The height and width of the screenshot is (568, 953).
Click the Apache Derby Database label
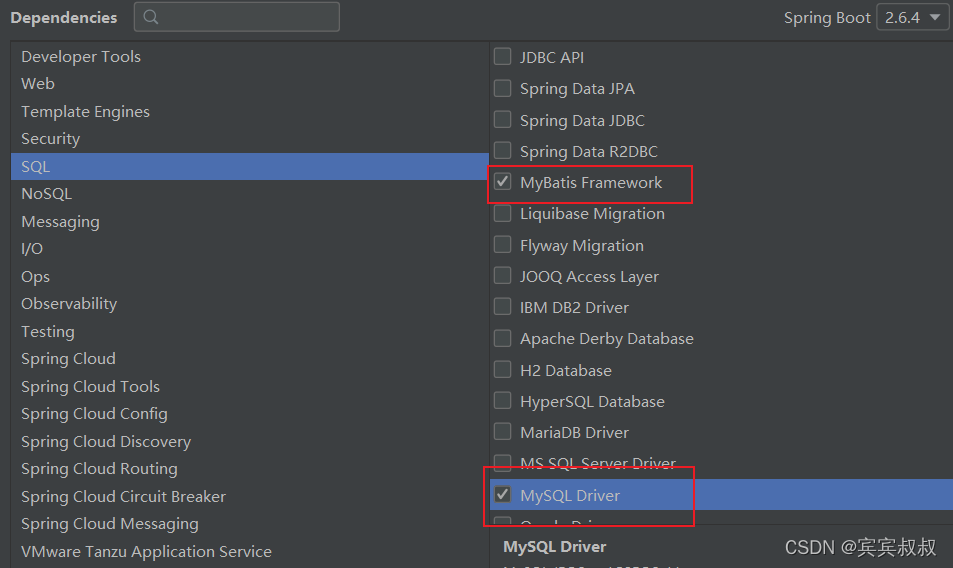point(607,339)
